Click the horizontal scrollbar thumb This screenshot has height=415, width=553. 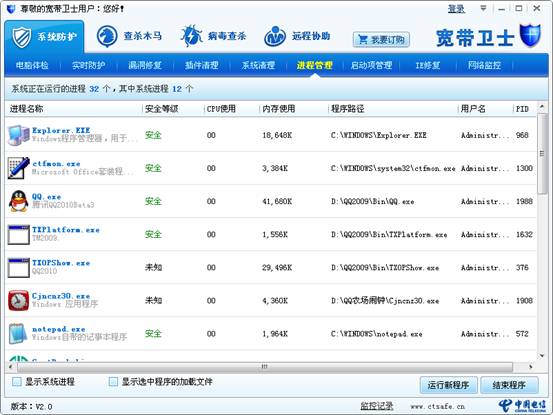(265, 367)
